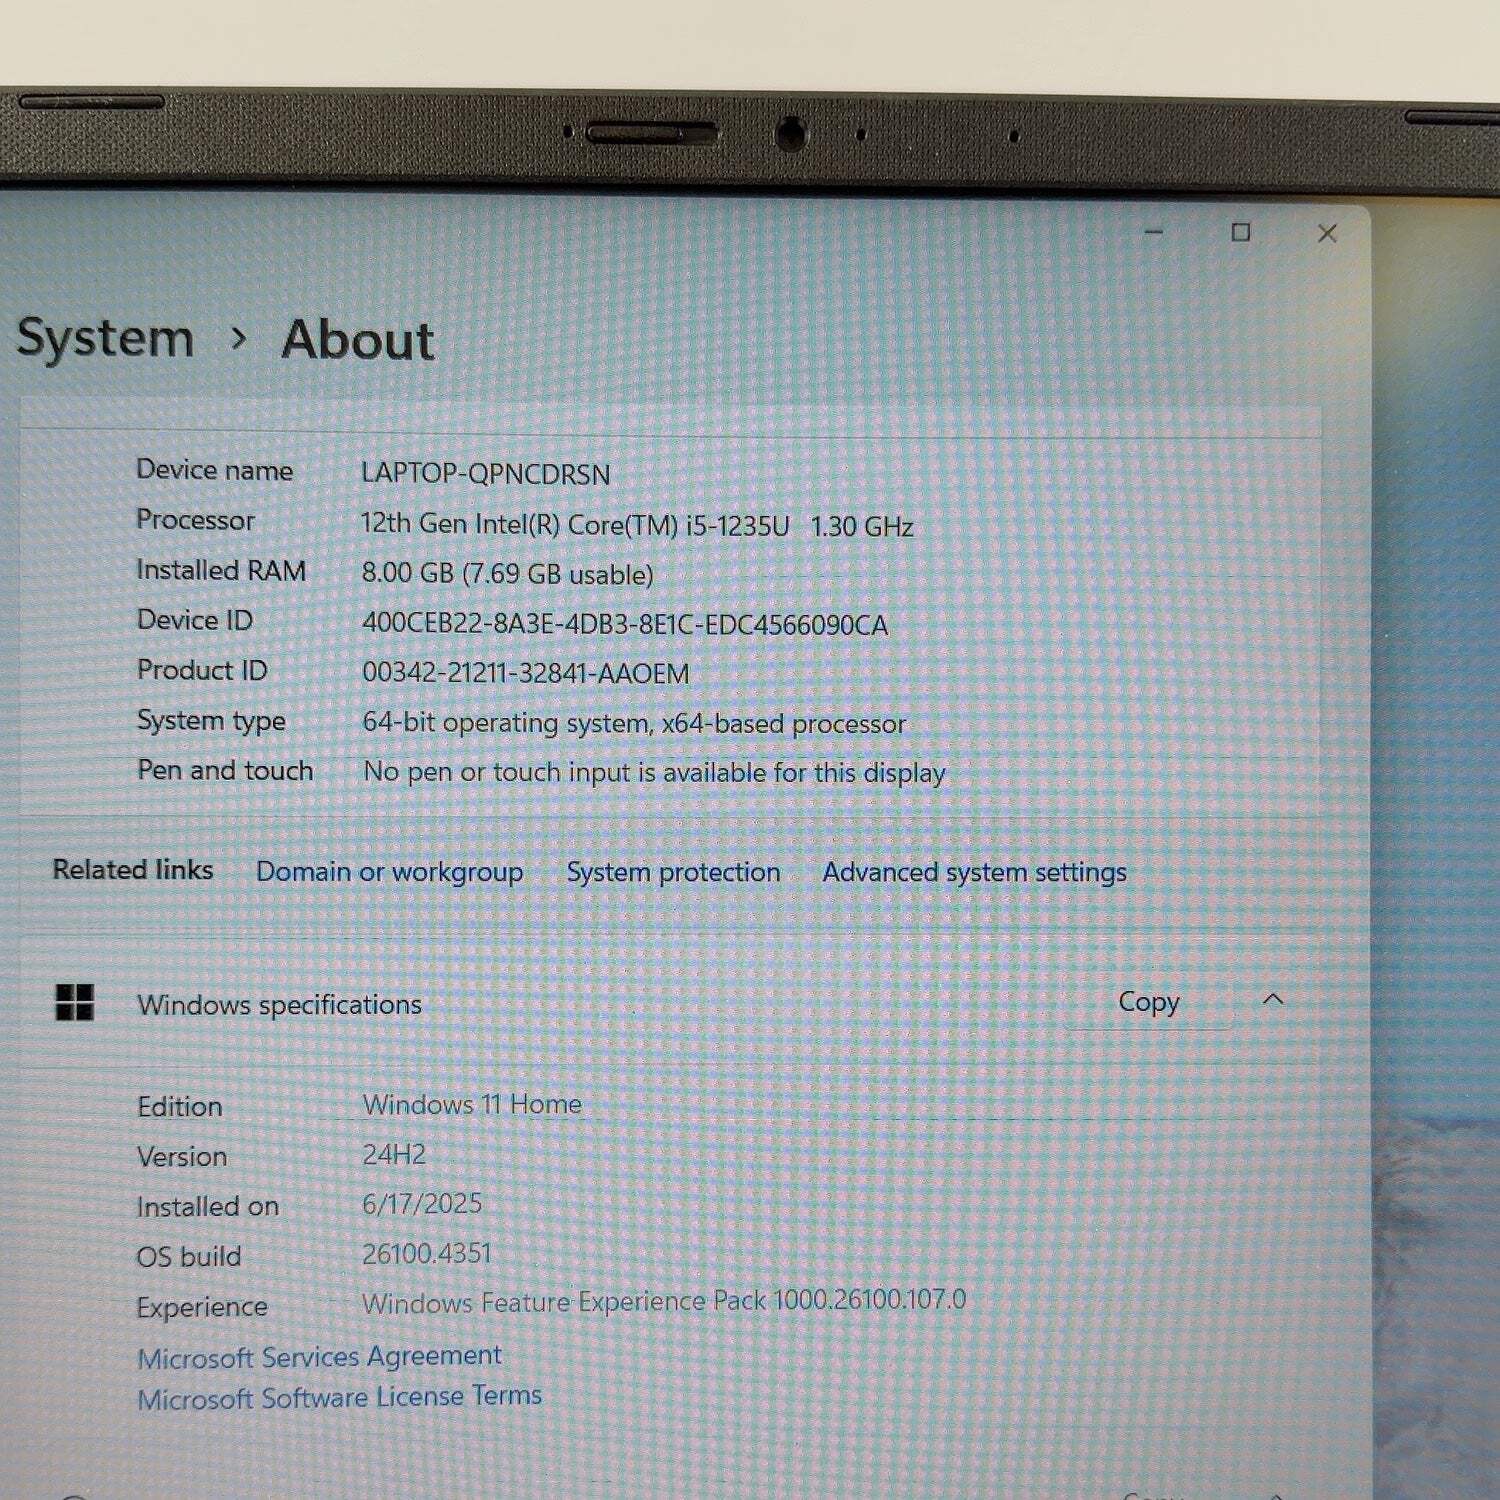Click the OS build label
The height and width of the screenshot is (1500, 1500).
click(189, 1257)
